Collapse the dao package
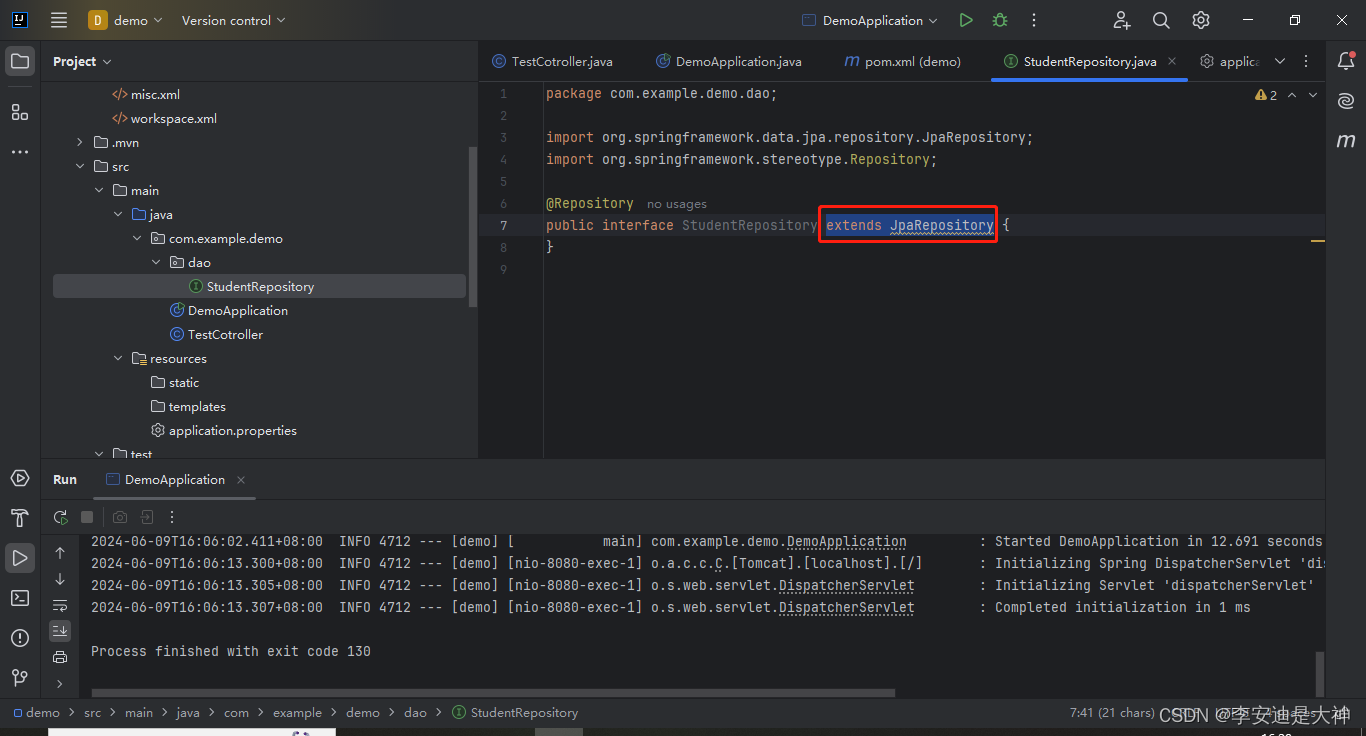 click(156, 263)
